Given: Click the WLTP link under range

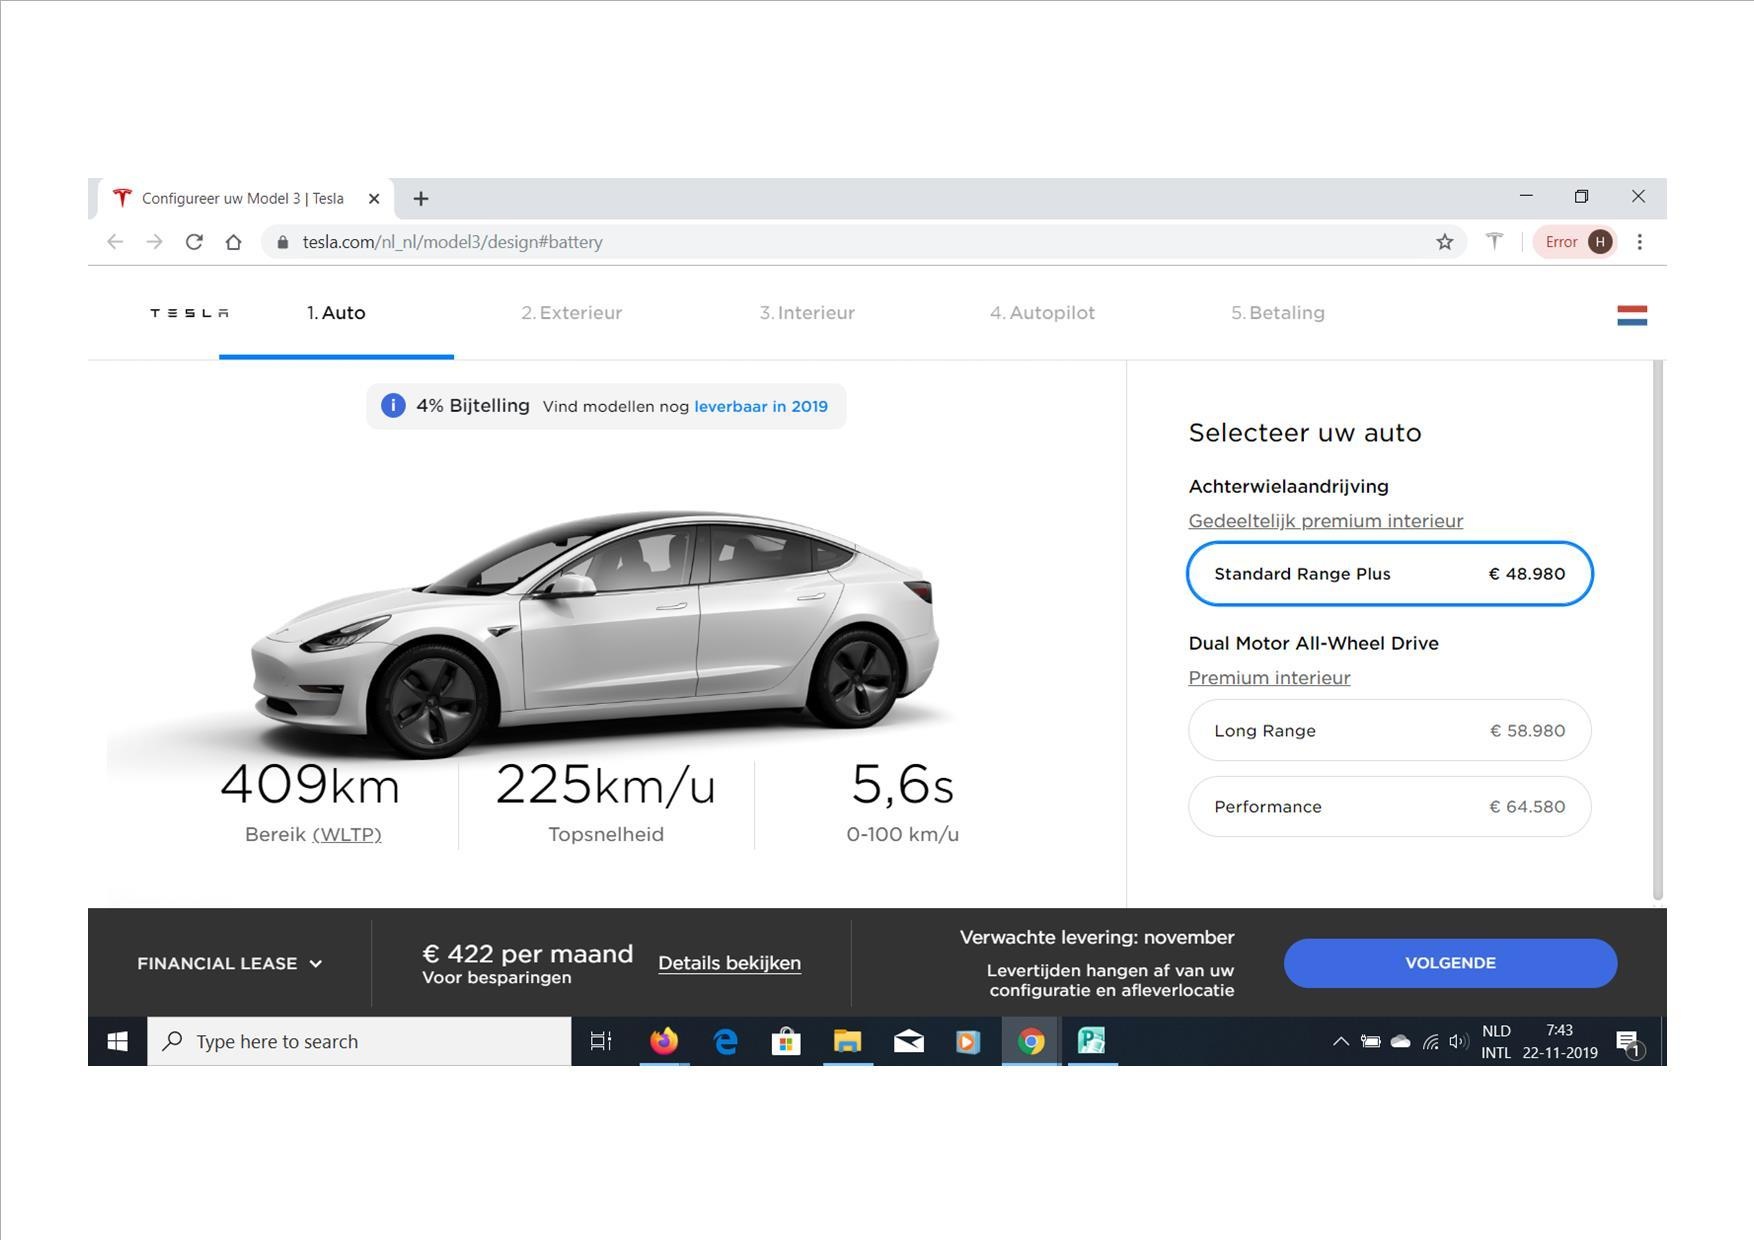Looking at the screenshot, I should click(347, 834).
